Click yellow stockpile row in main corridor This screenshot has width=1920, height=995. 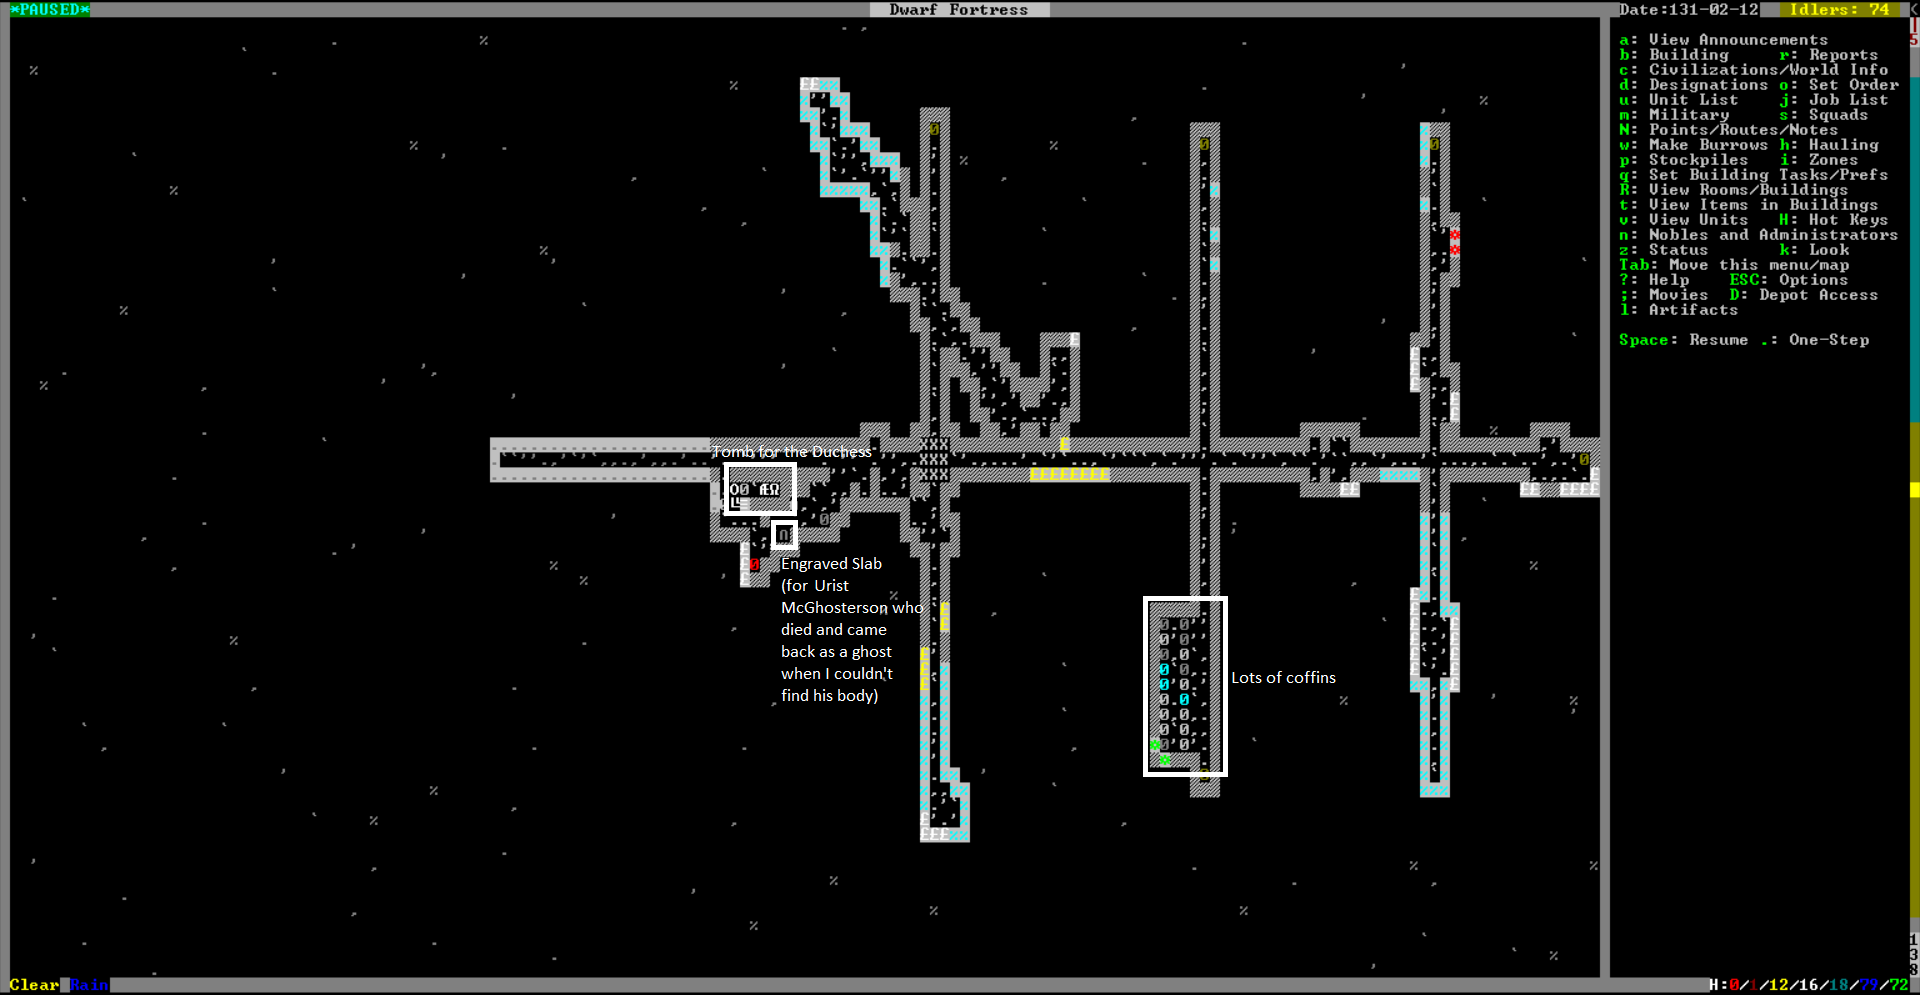coord(1069,474)
